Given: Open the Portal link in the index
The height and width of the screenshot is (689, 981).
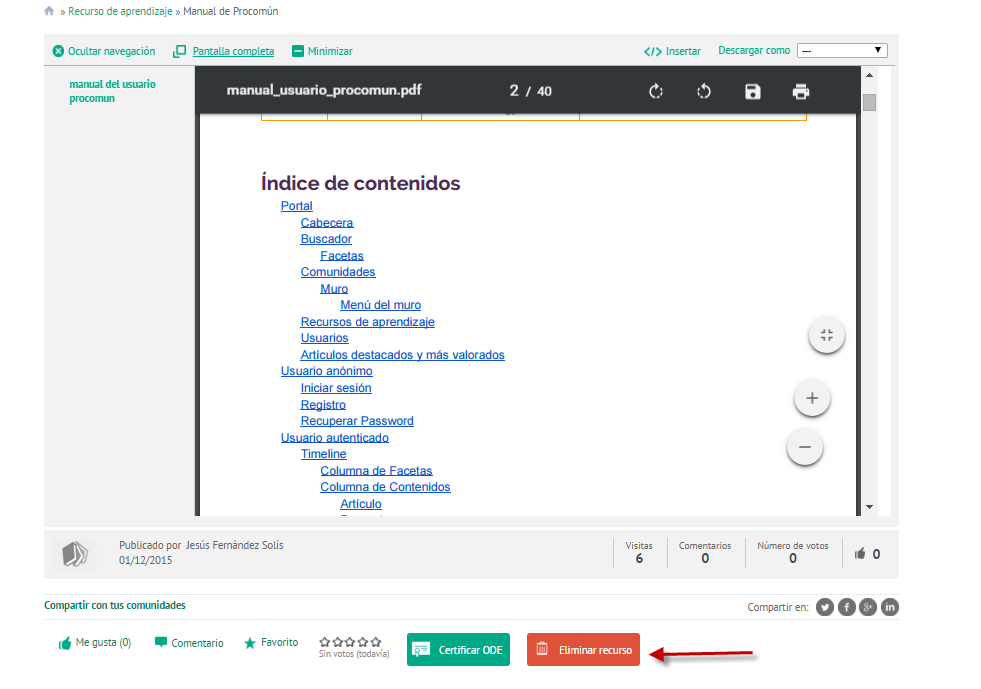Looking at the screenshot, I should coord(296,205).
